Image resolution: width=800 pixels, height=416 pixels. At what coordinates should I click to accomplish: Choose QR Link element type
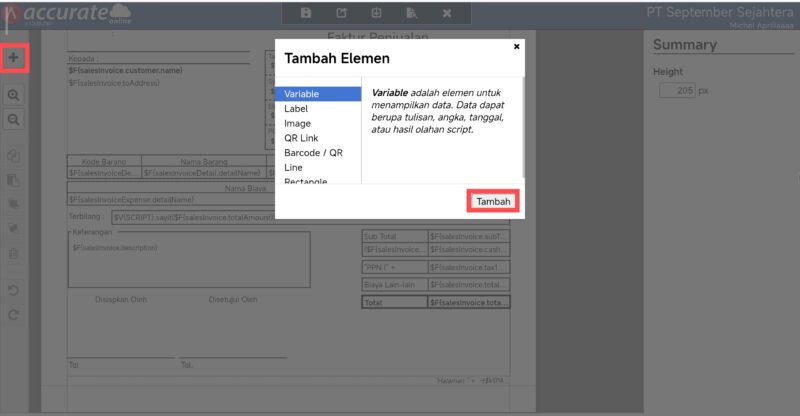click(x=318, y=138)
